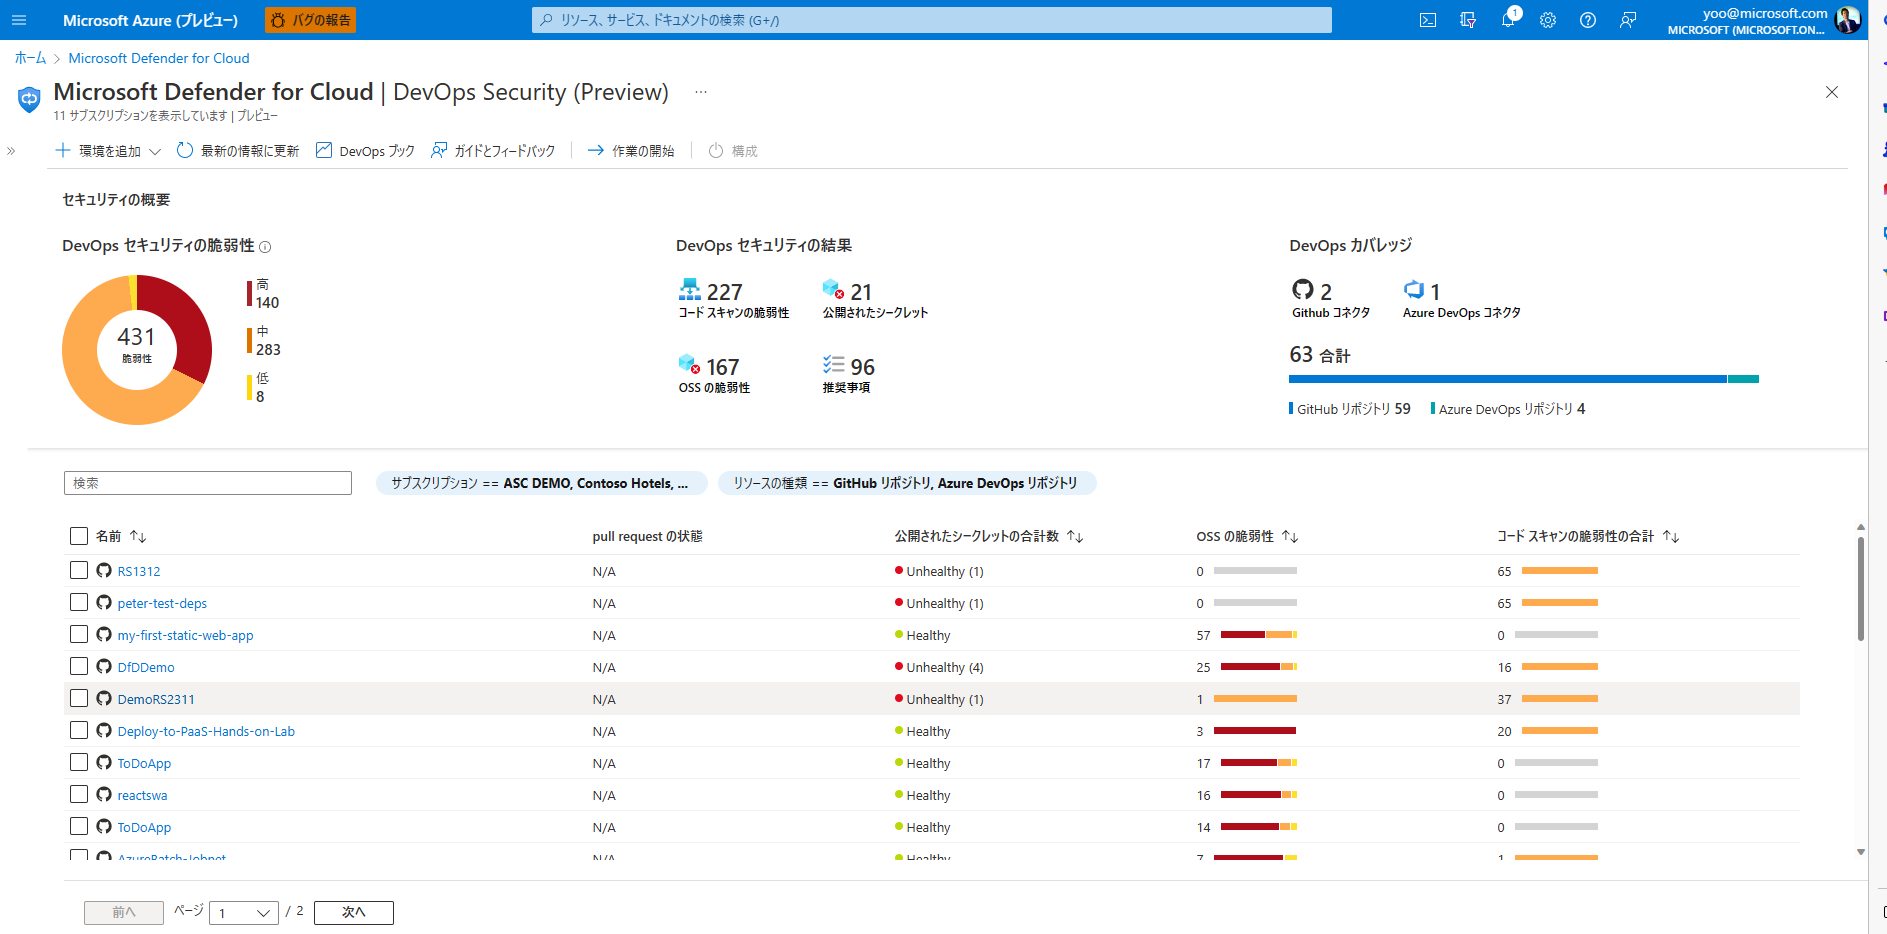Open the settings gear icon

click(x=1548, y=20)
